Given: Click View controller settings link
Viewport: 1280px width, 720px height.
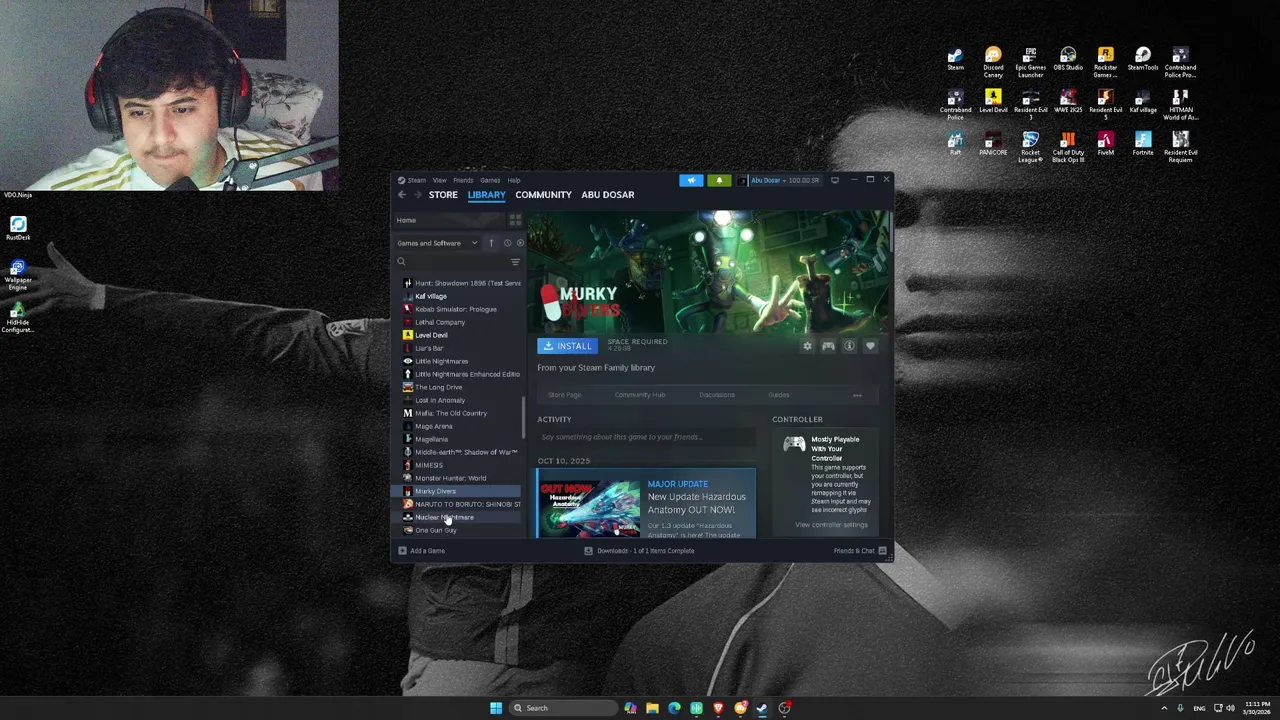Looking at the screenshot, I should tap(831, 525).
